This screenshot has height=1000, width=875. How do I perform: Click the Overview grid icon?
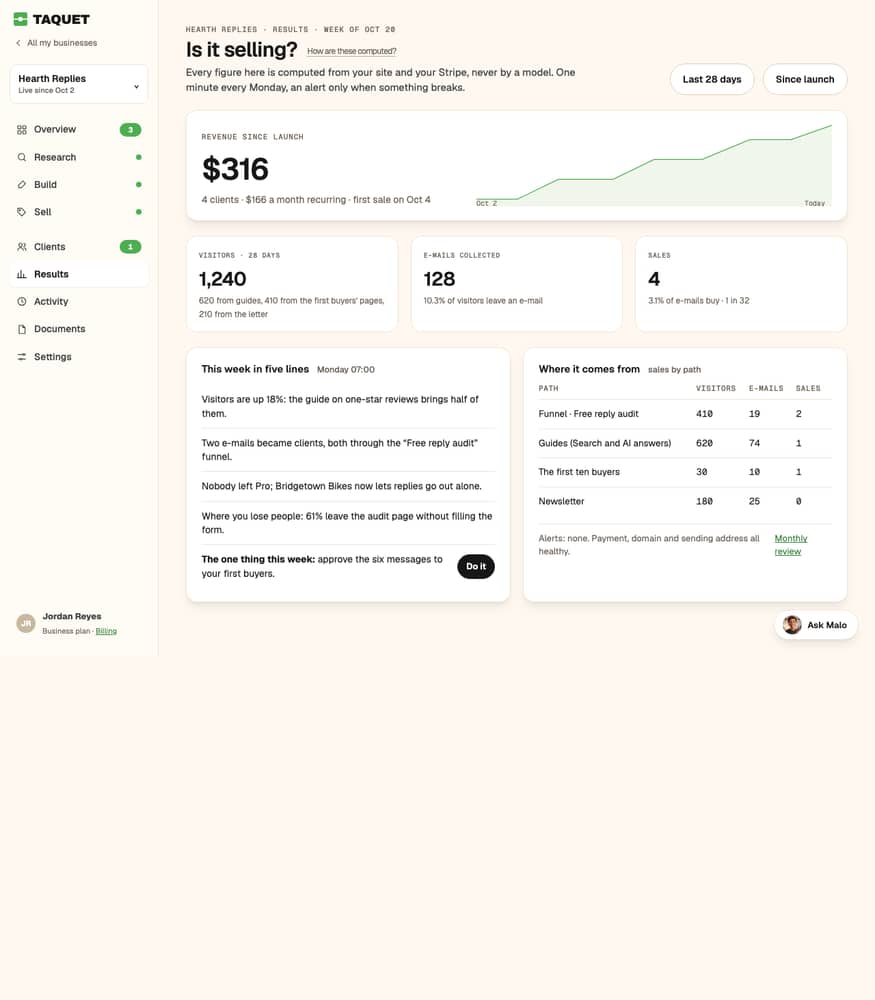coord(22,129)
